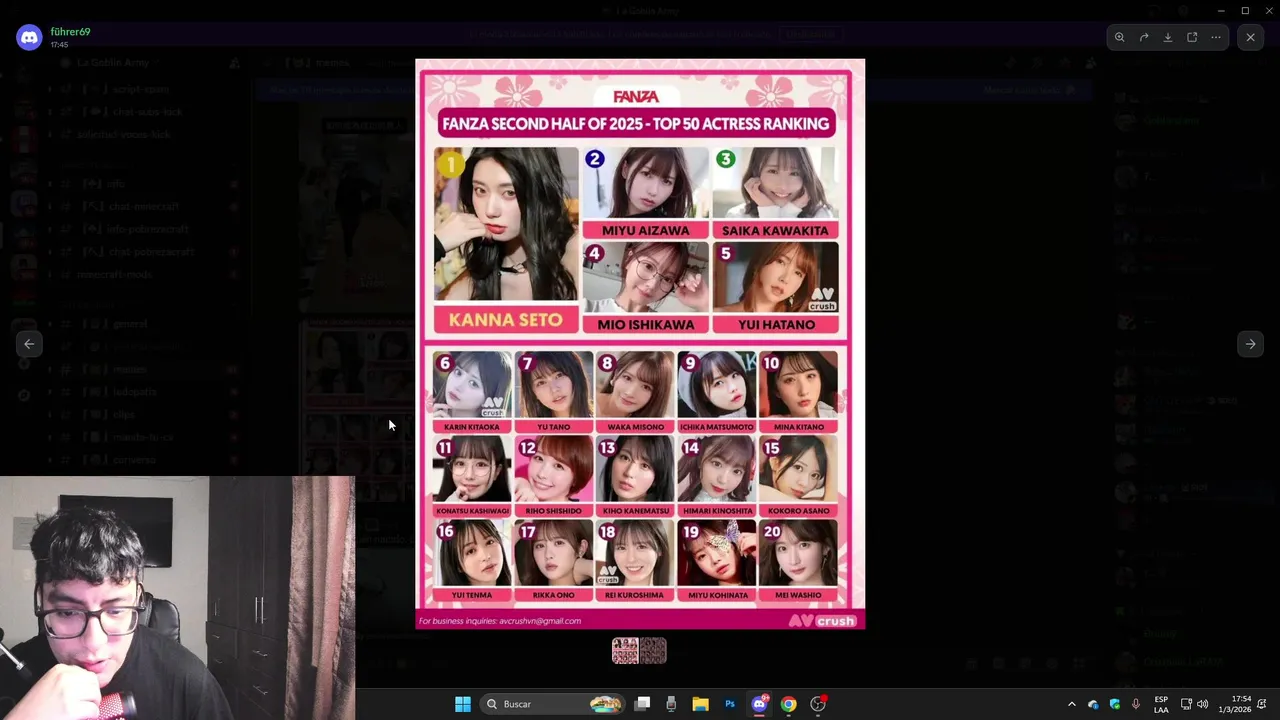This screenshot has height=720, width=1280.
Task: Open the notification center icon
Action: (x=1263, y=704)
